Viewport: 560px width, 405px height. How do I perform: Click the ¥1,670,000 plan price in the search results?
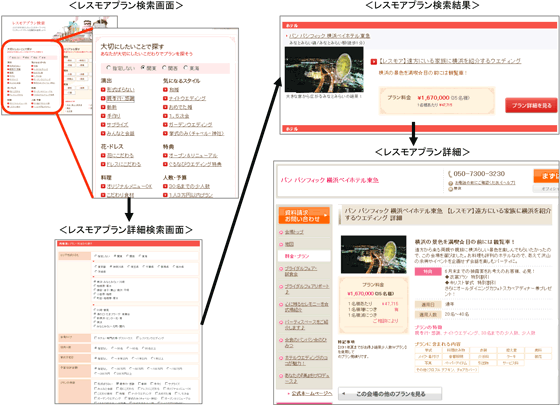tap(433, 98)
